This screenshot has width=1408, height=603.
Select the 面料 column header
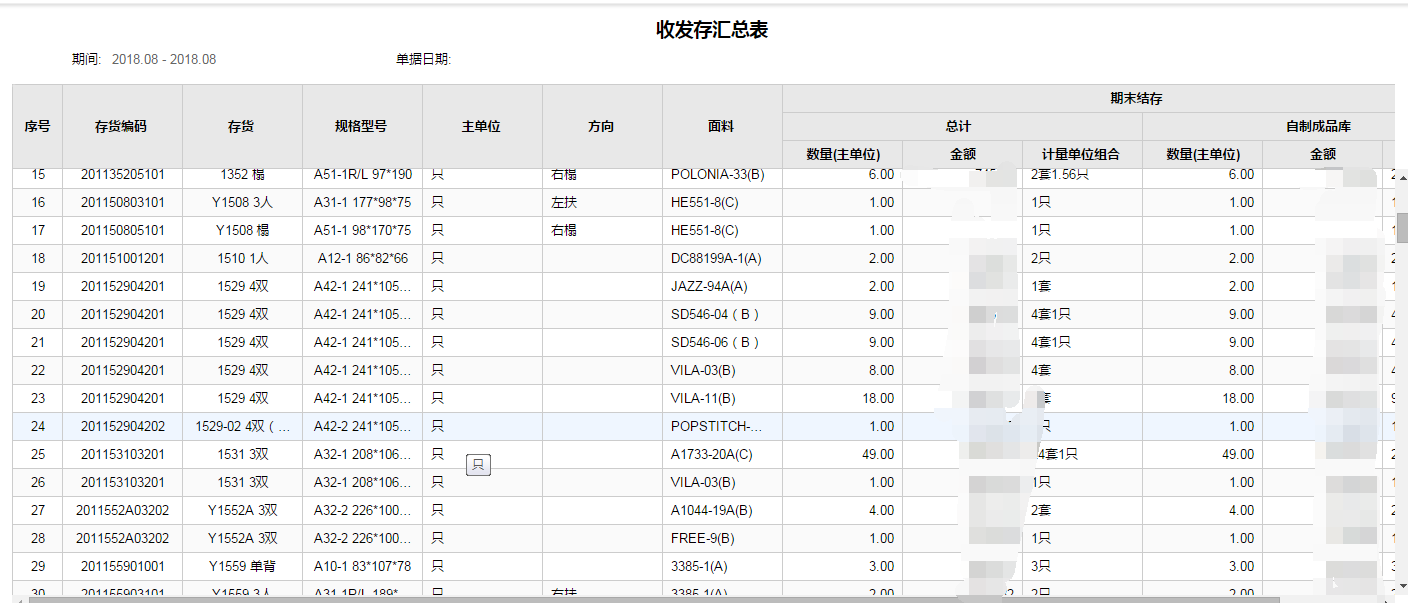[721, 126]
